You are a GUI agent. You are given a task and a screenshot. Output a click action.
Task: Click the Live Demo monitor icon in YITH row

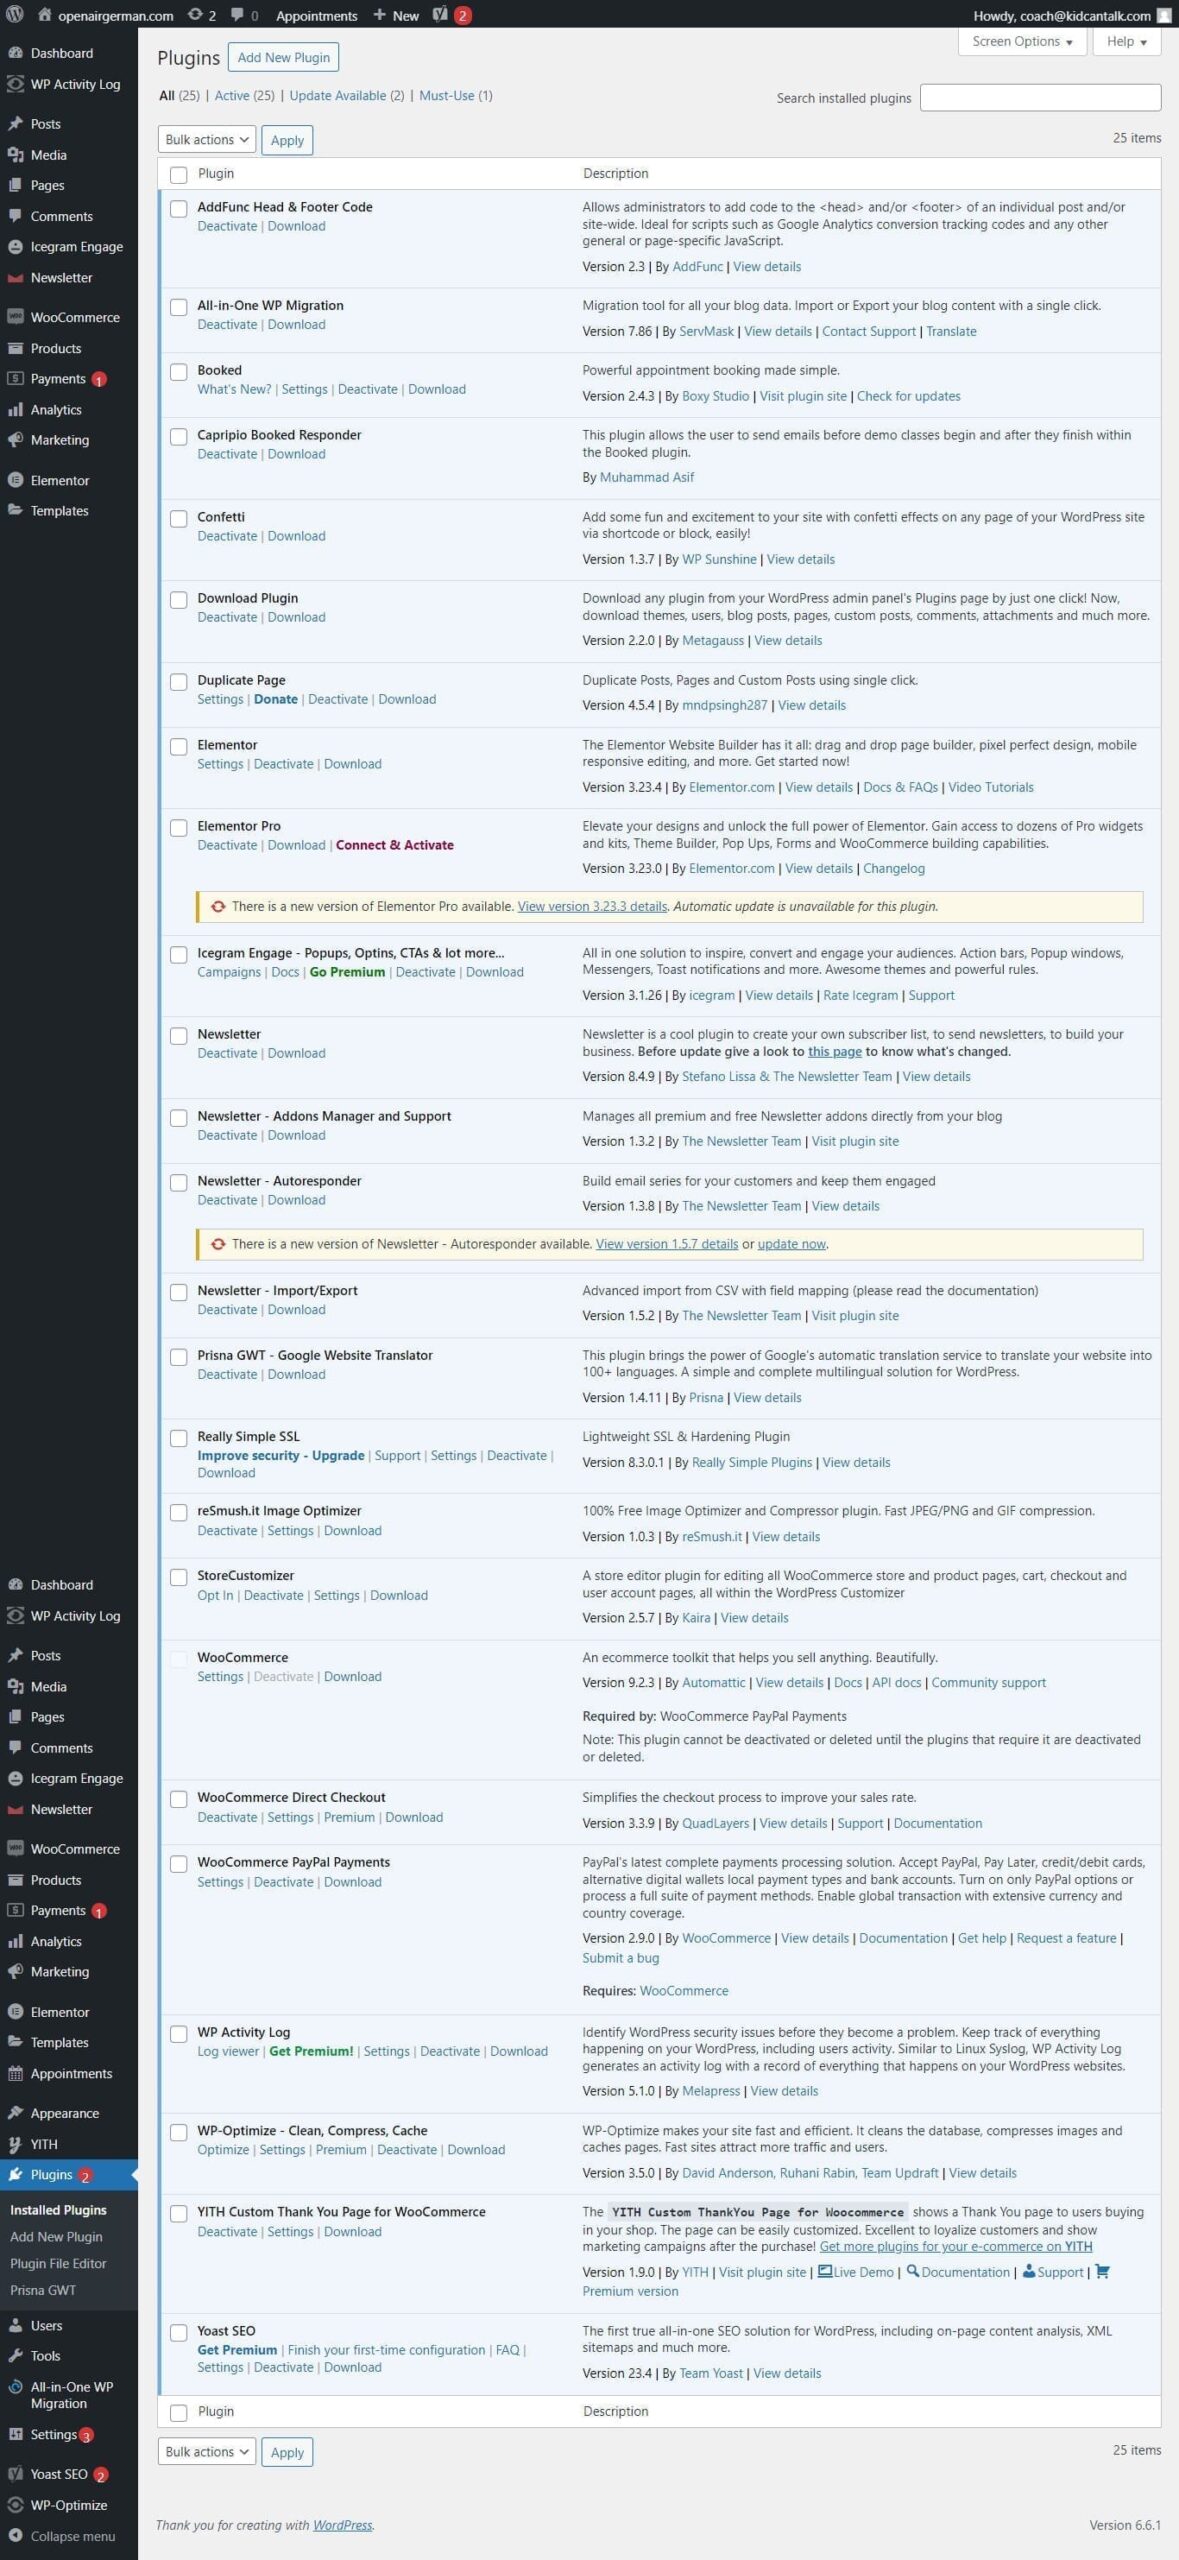(825, 2271)
